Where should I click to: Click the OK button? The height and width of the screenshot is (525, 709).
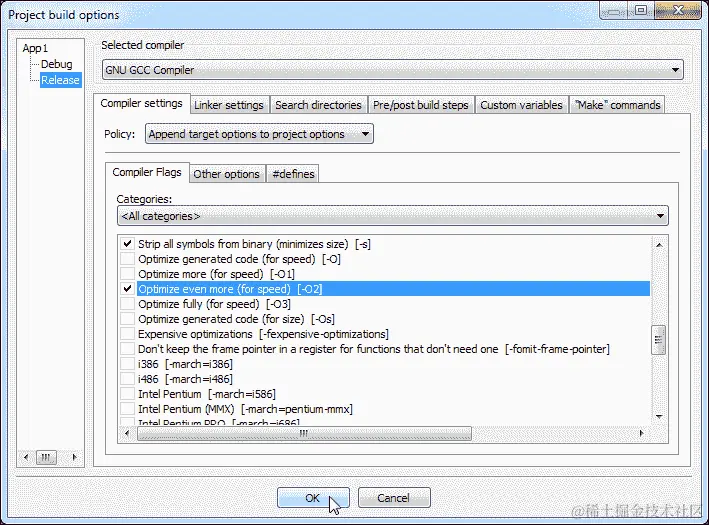tap(313, 498)
